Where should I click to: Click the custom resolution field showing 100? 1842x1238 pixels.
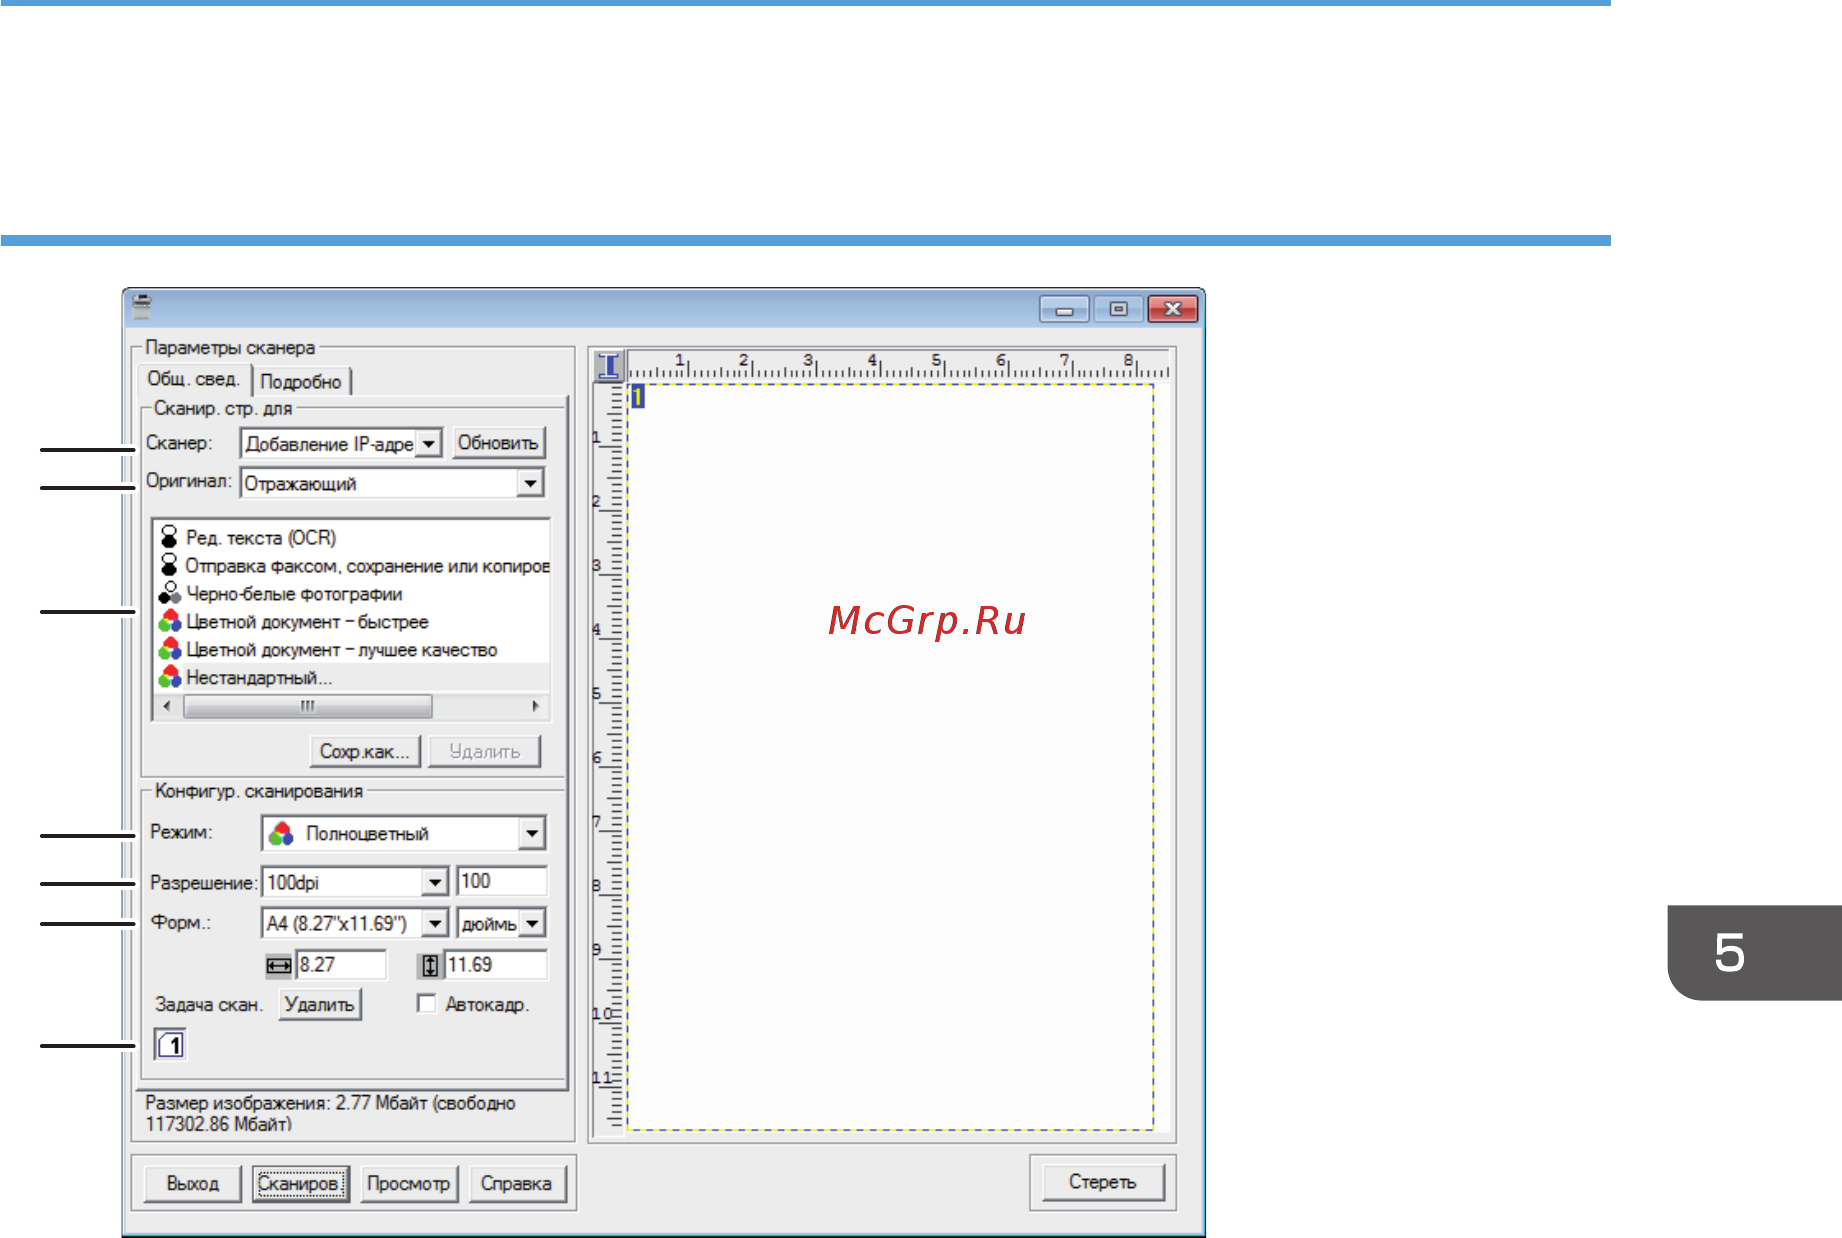pyautogui.click(x=502, y=881)
